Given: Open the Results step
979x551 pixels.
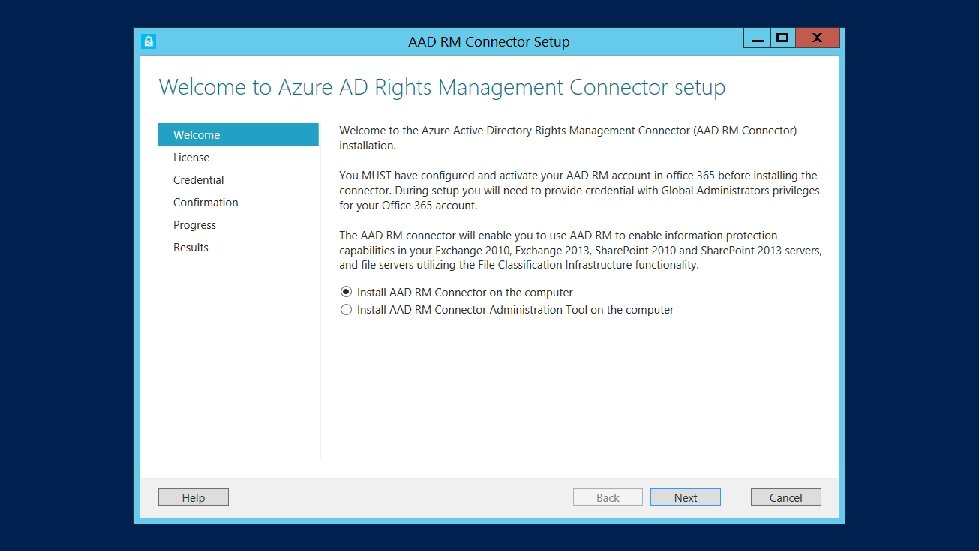Looking at the screenshot, I should (x=191, y=247).
